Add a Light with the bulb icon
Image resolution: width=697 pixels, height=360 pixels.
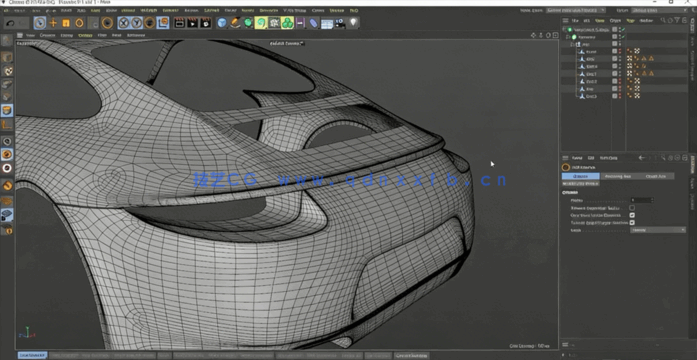coord(353,23)
